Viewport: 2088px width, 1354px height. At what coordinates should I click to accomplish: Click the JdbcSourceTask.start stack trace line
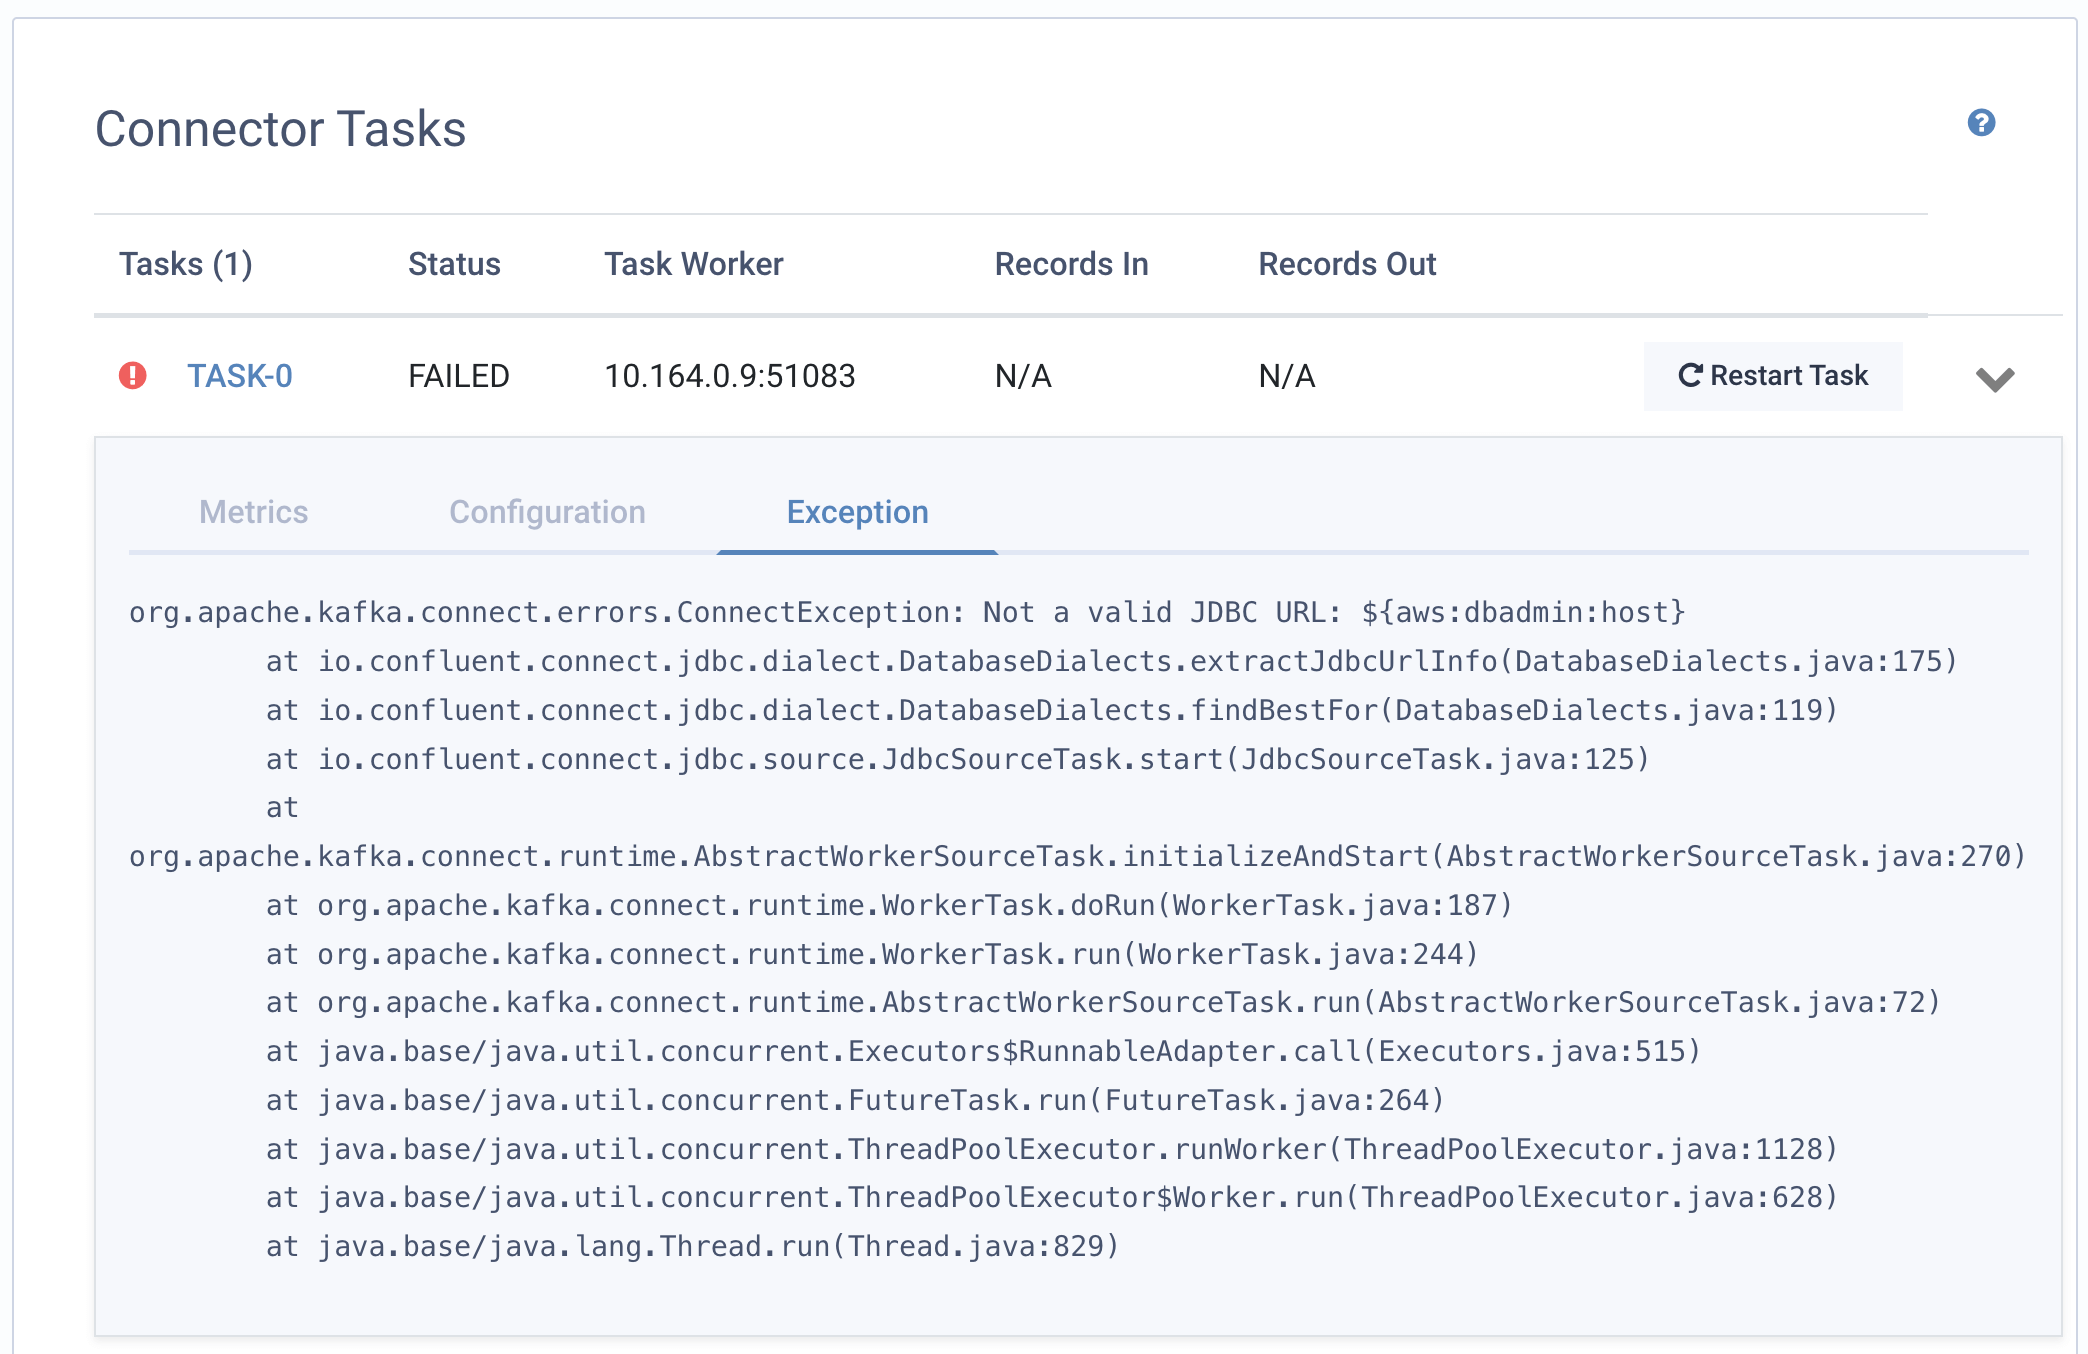pyautogui.click(x=956, y=759)
